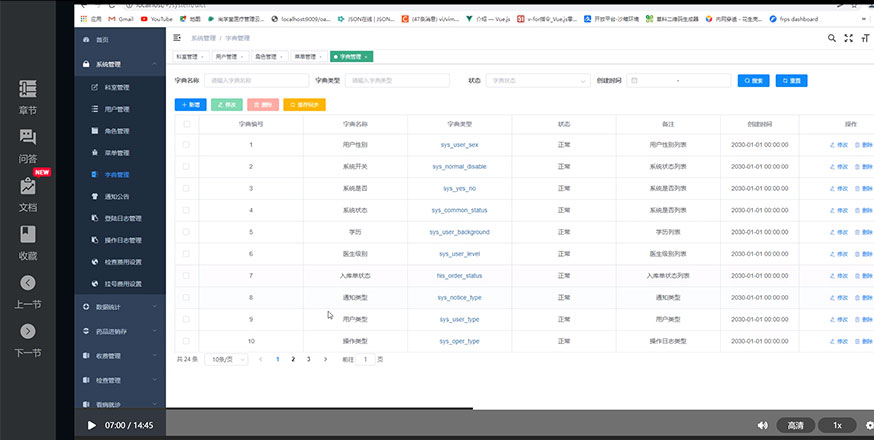
Task: Go to next section (下一节)
Action: (28, 332)
